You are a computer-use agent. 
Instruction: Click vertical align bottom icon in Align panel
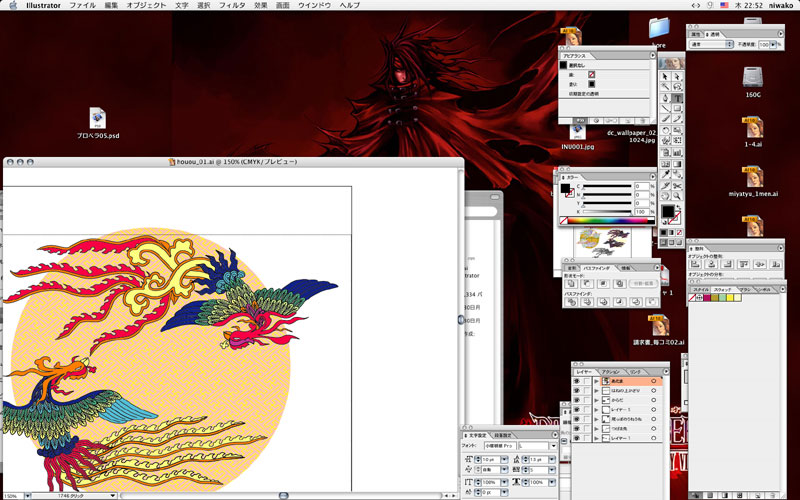(776, 264)
